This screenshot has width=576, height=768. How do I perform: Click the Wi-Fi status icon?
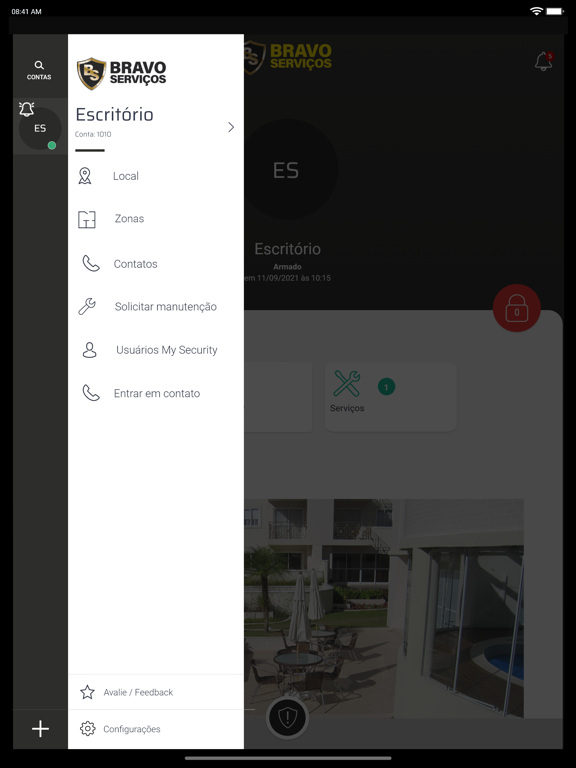coord(536,11)
